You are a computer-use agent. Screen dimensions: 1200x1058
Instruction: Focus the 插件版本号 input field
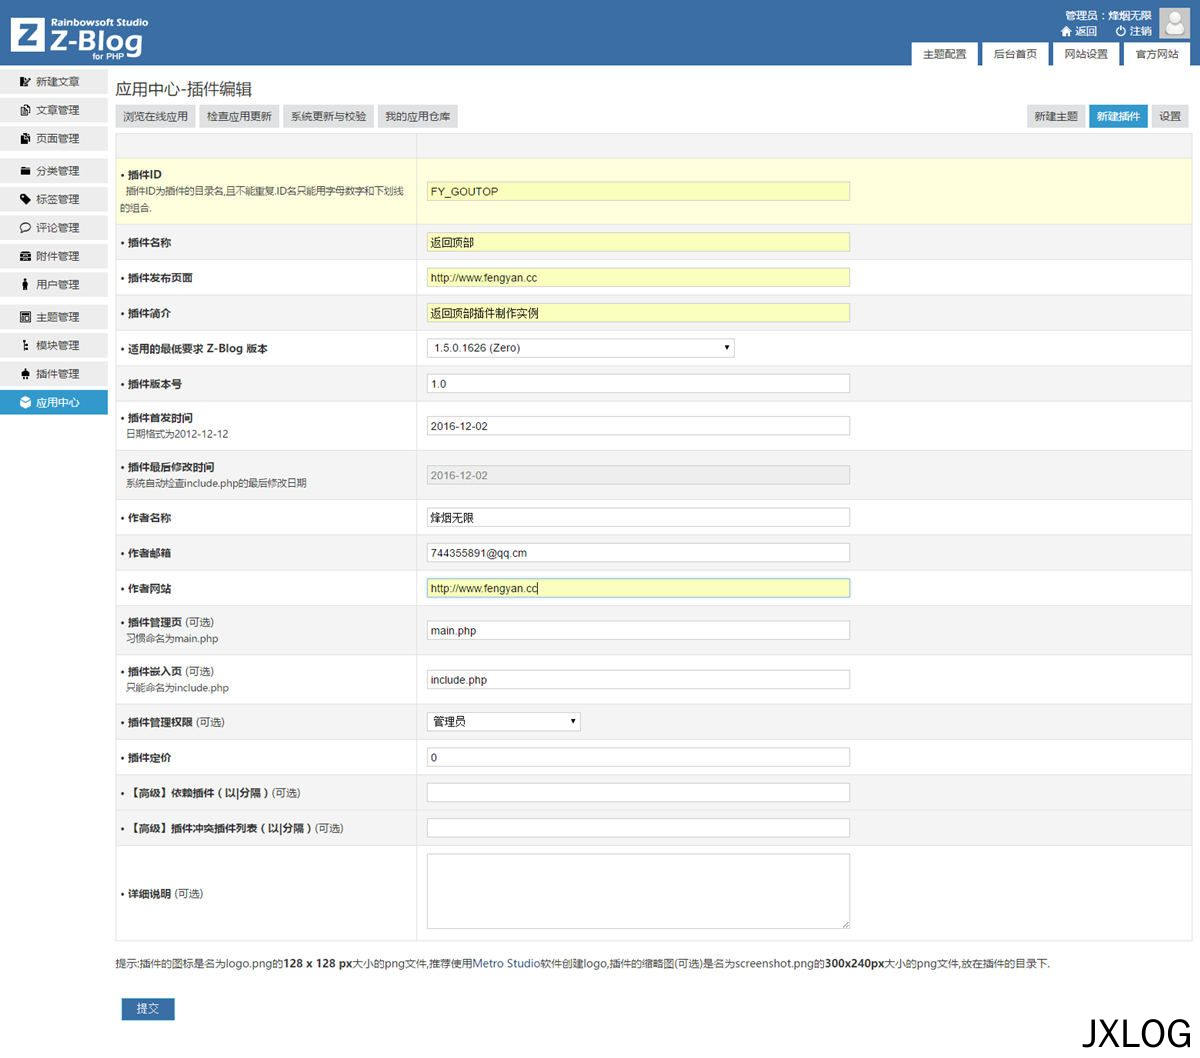tap(638, 384)
